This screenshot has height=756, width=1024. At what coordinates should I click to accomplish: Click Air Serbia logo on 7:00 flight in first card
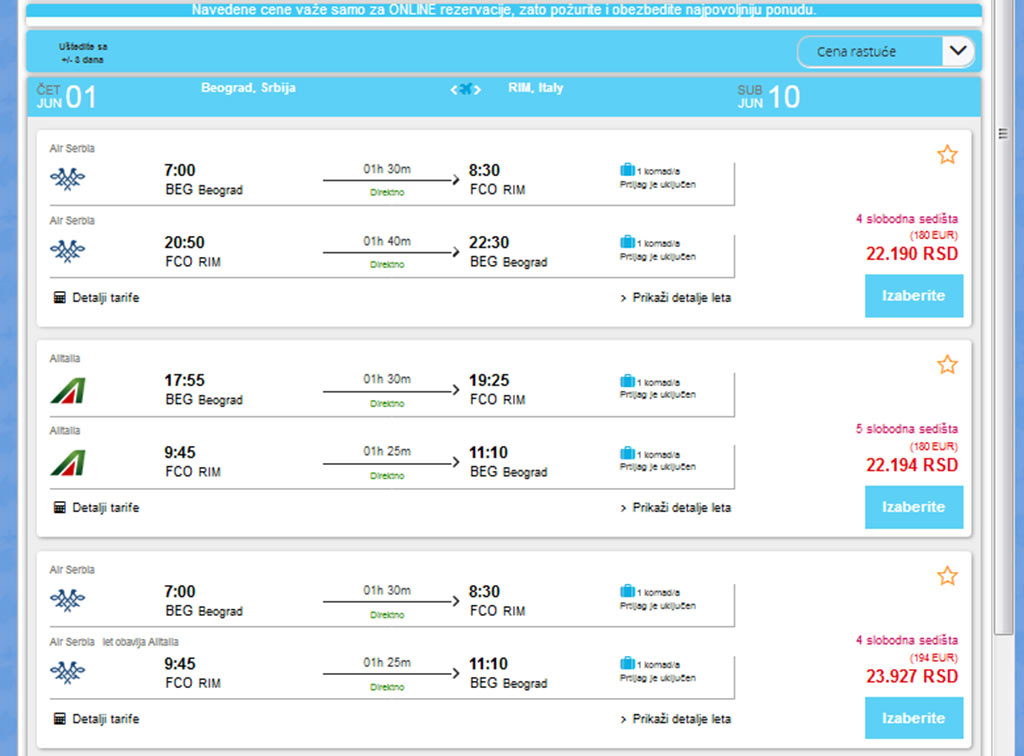click(67, 178)
